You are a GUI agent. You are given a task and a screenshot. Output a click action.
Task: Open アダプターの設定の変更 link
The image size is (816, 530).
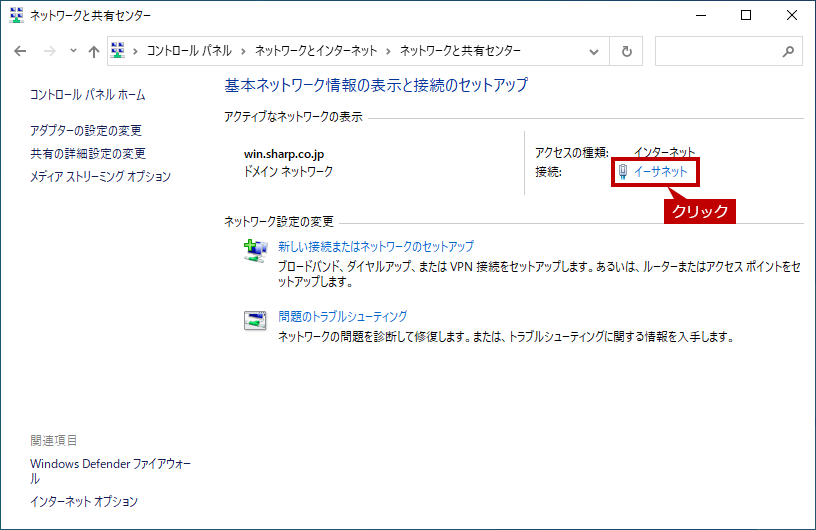click(86, 130)
